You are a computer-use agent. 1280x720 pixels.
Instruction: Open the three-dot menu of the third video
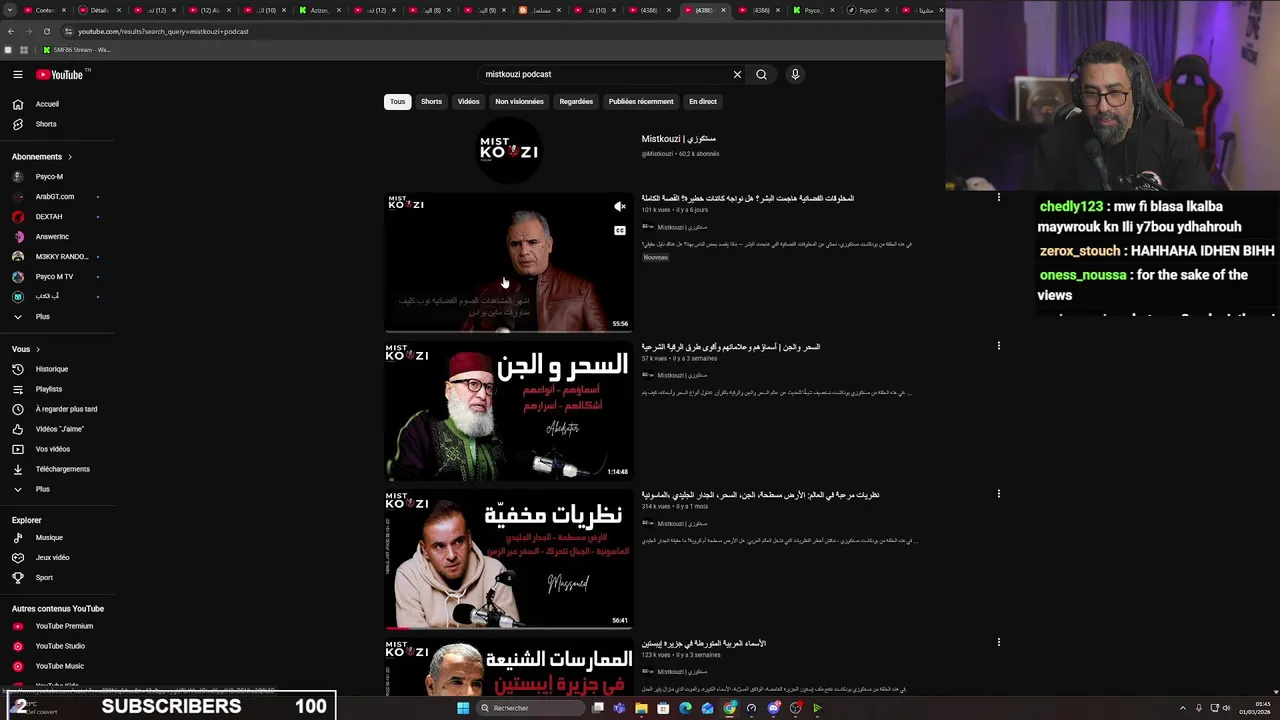998,494
